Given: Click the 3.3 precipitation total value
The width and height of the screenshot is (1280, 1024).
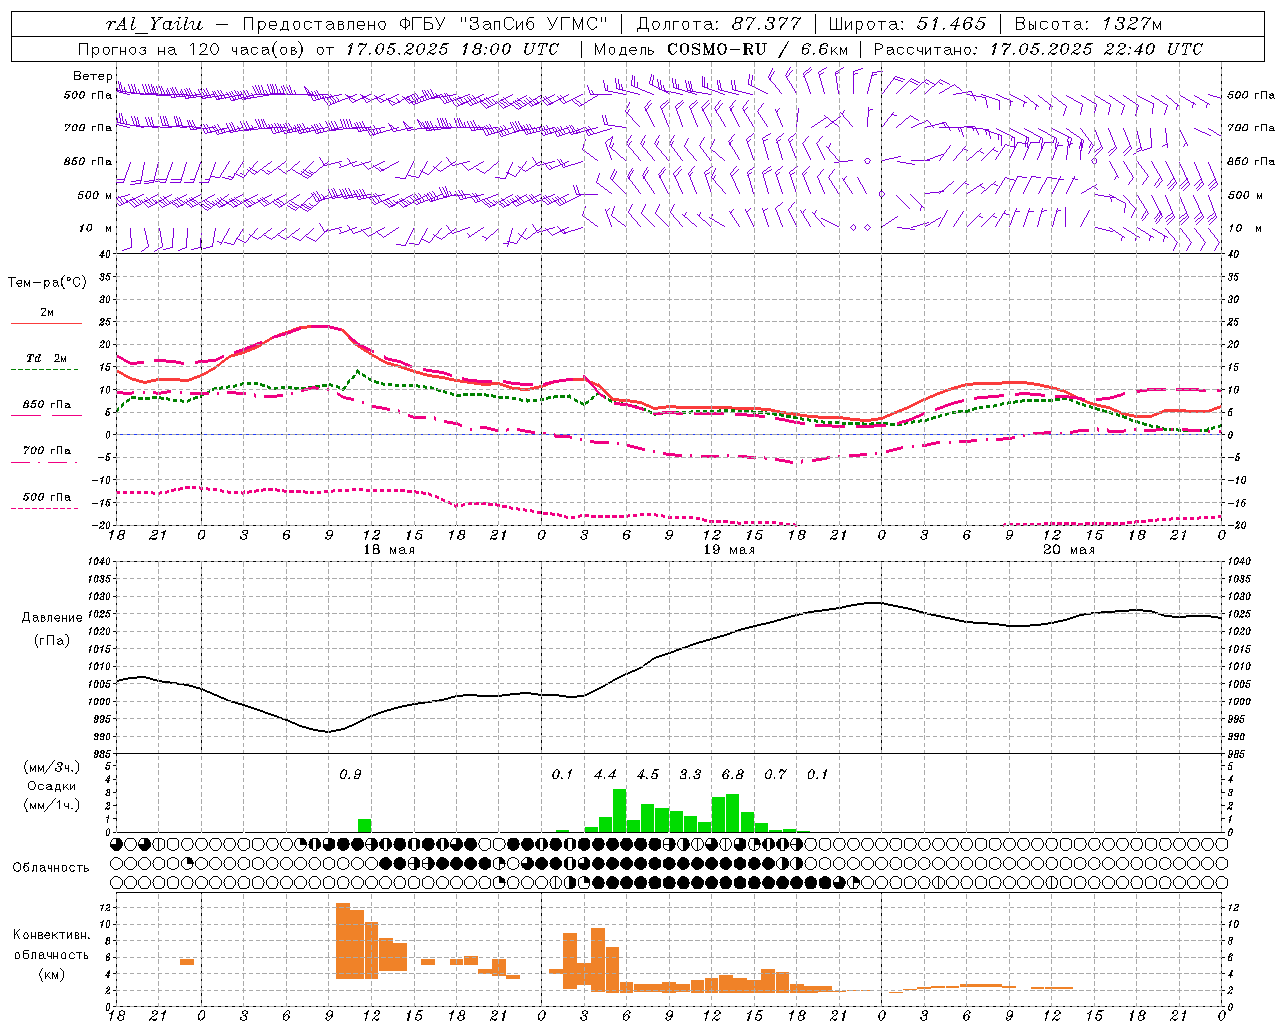Looking at the screenshot, I should point(690,774).
